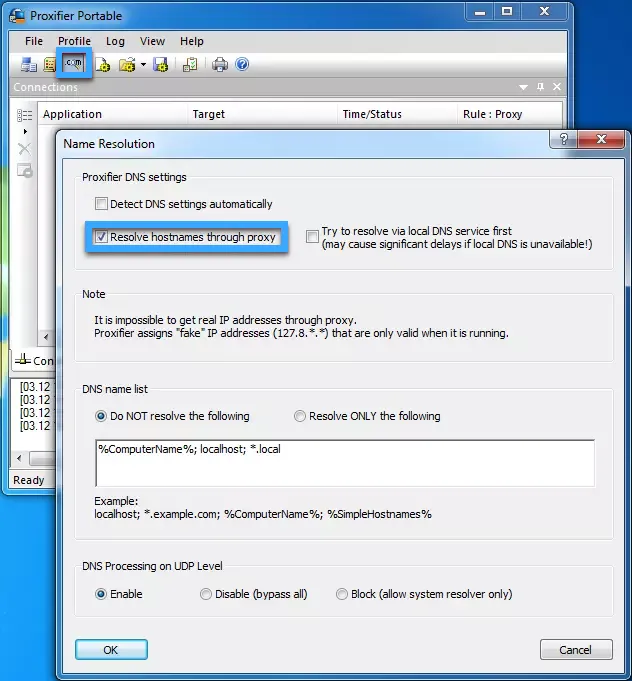Click connections list left scroll arrow
Viewport: 632px width, 681px height.
click(x=46, y=337)
